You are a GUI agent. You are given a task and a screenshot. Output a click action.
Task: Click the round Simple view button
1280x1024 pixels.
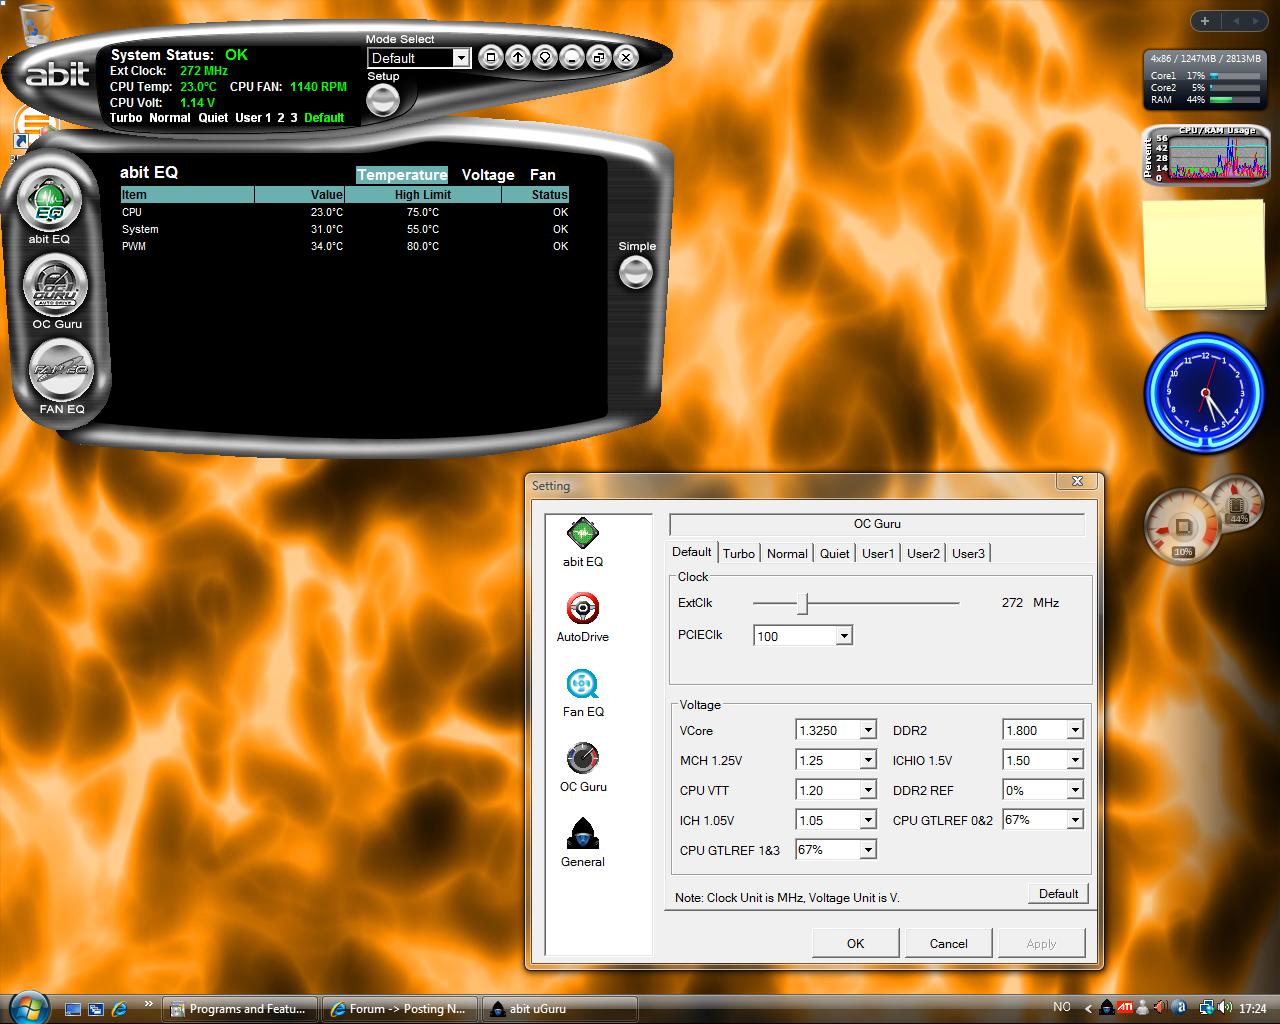pos(636,272)
